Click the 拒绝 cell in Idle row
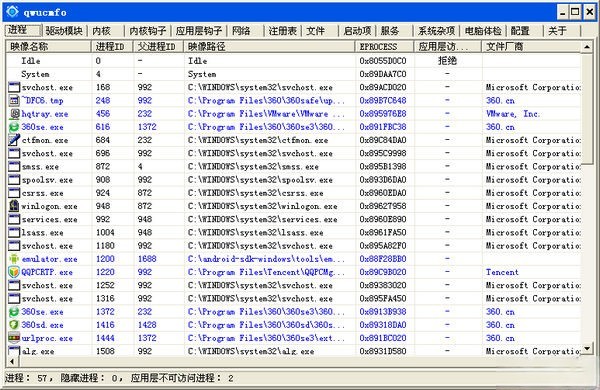 [x=447, y=61]
